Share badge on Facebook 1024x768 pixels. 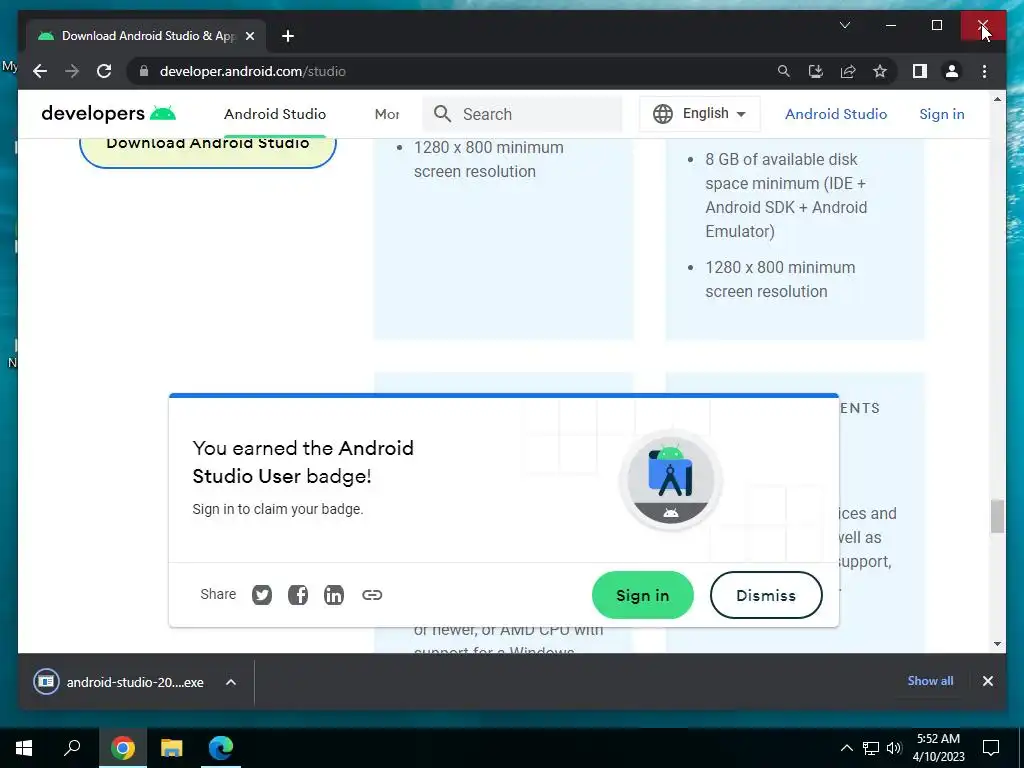pos(298,595)
